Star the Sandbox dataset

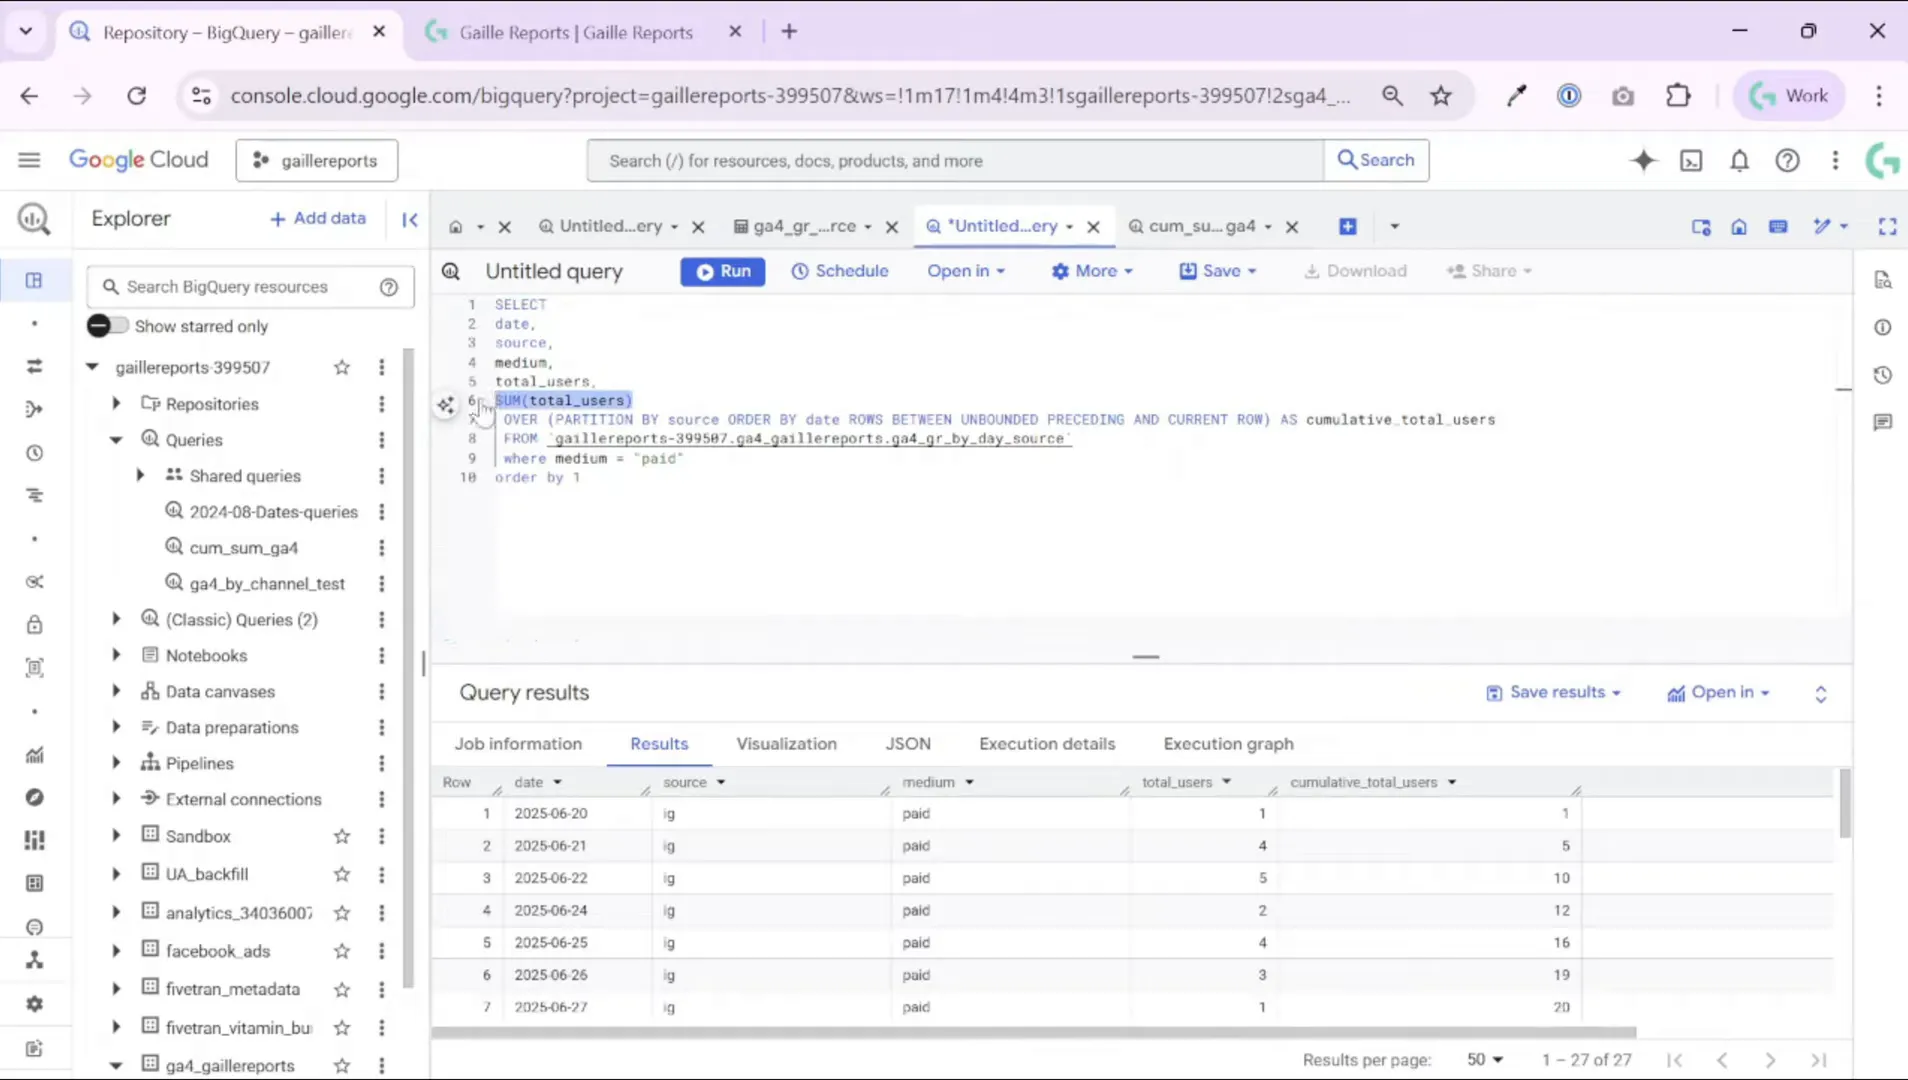coord(342,836)
